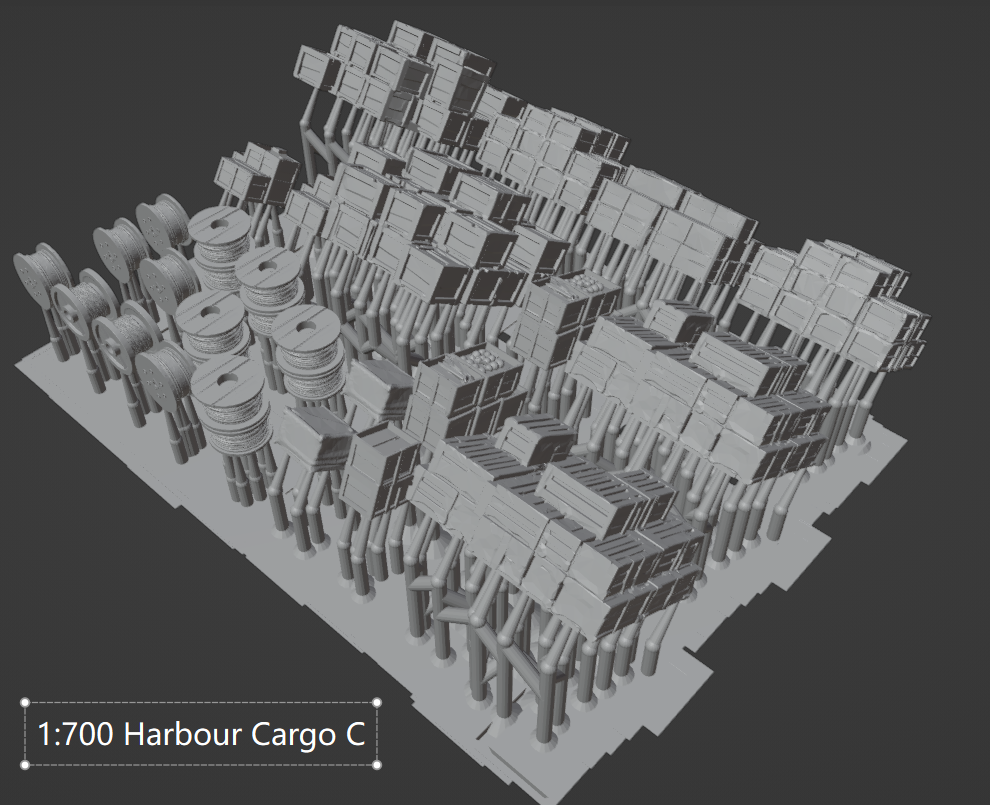Click the top-left resize handle of the label frame
The height and width of the screenshot is (805, 990).
(x=22, y=702)
